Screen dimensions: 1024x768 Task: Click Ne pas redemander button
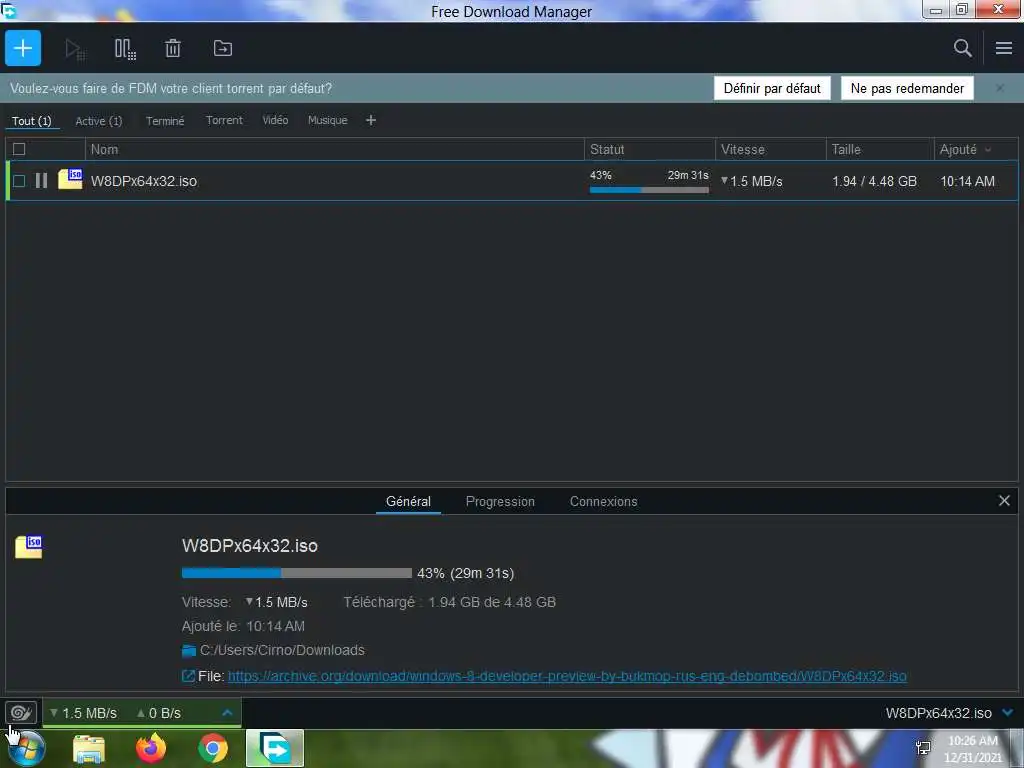pos(907,88)
